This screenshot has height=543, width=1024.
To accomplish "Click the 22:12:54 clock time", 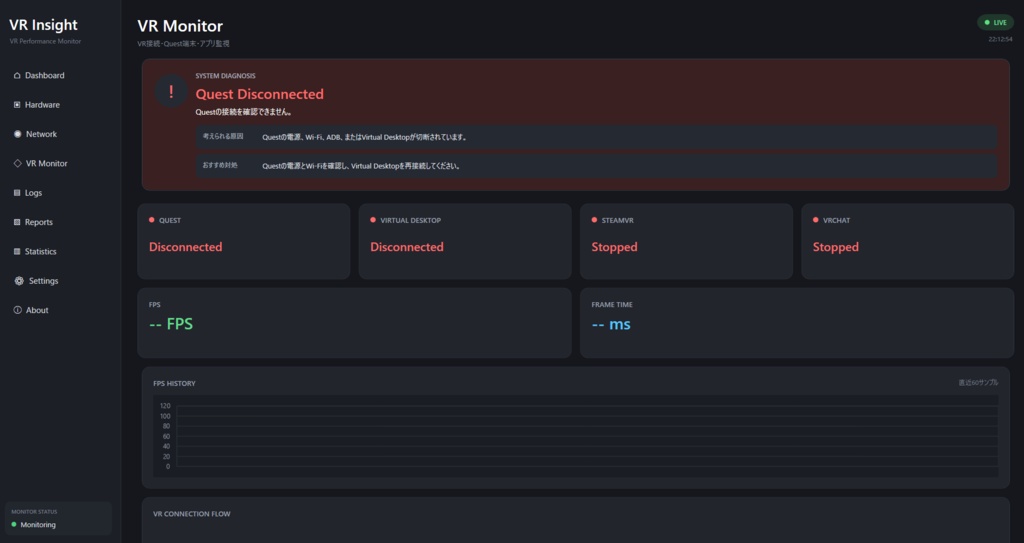I will pos(1000,39).
